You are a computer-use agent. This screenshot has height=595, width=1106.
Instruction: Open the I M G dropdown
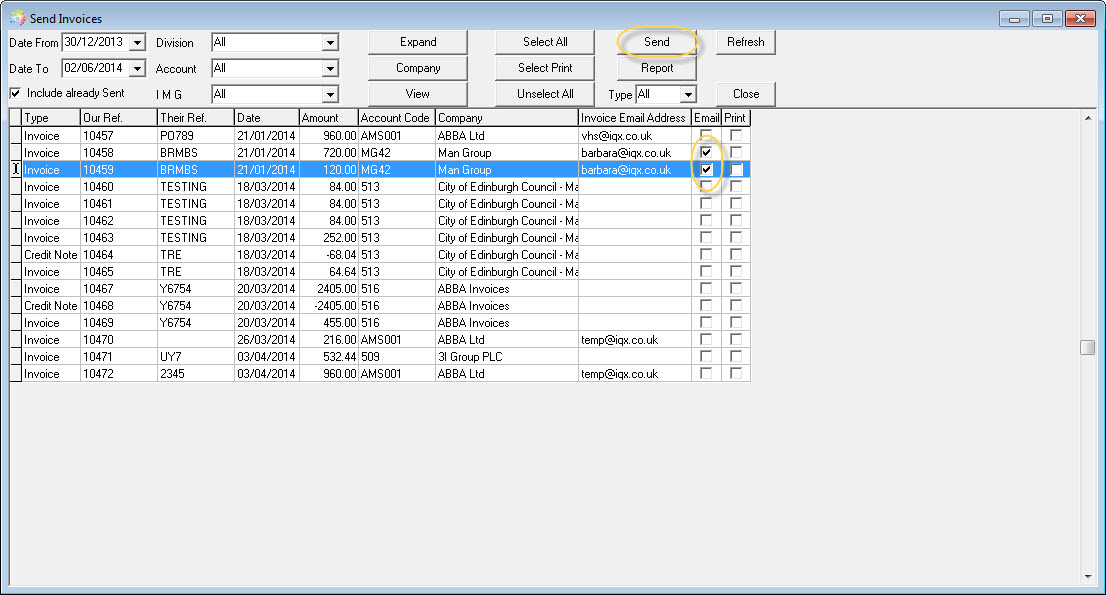click(330, 94)
